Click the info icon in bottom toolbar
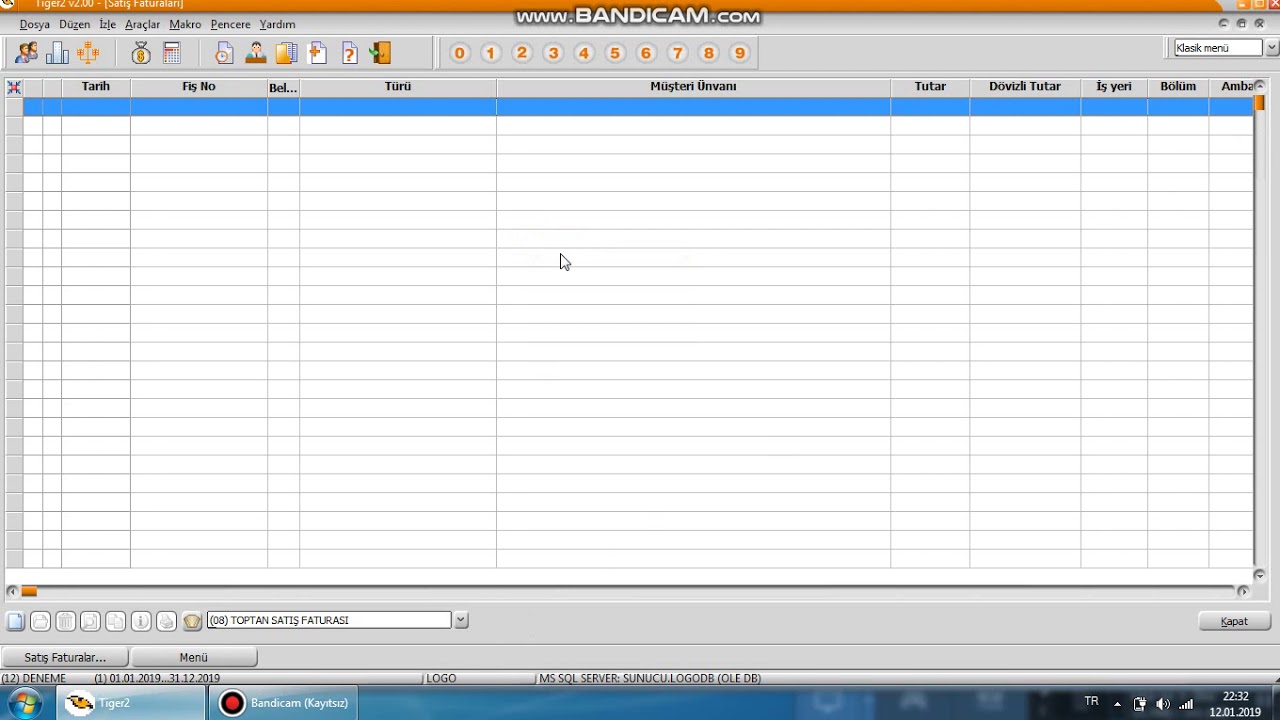 pos(141,621)
